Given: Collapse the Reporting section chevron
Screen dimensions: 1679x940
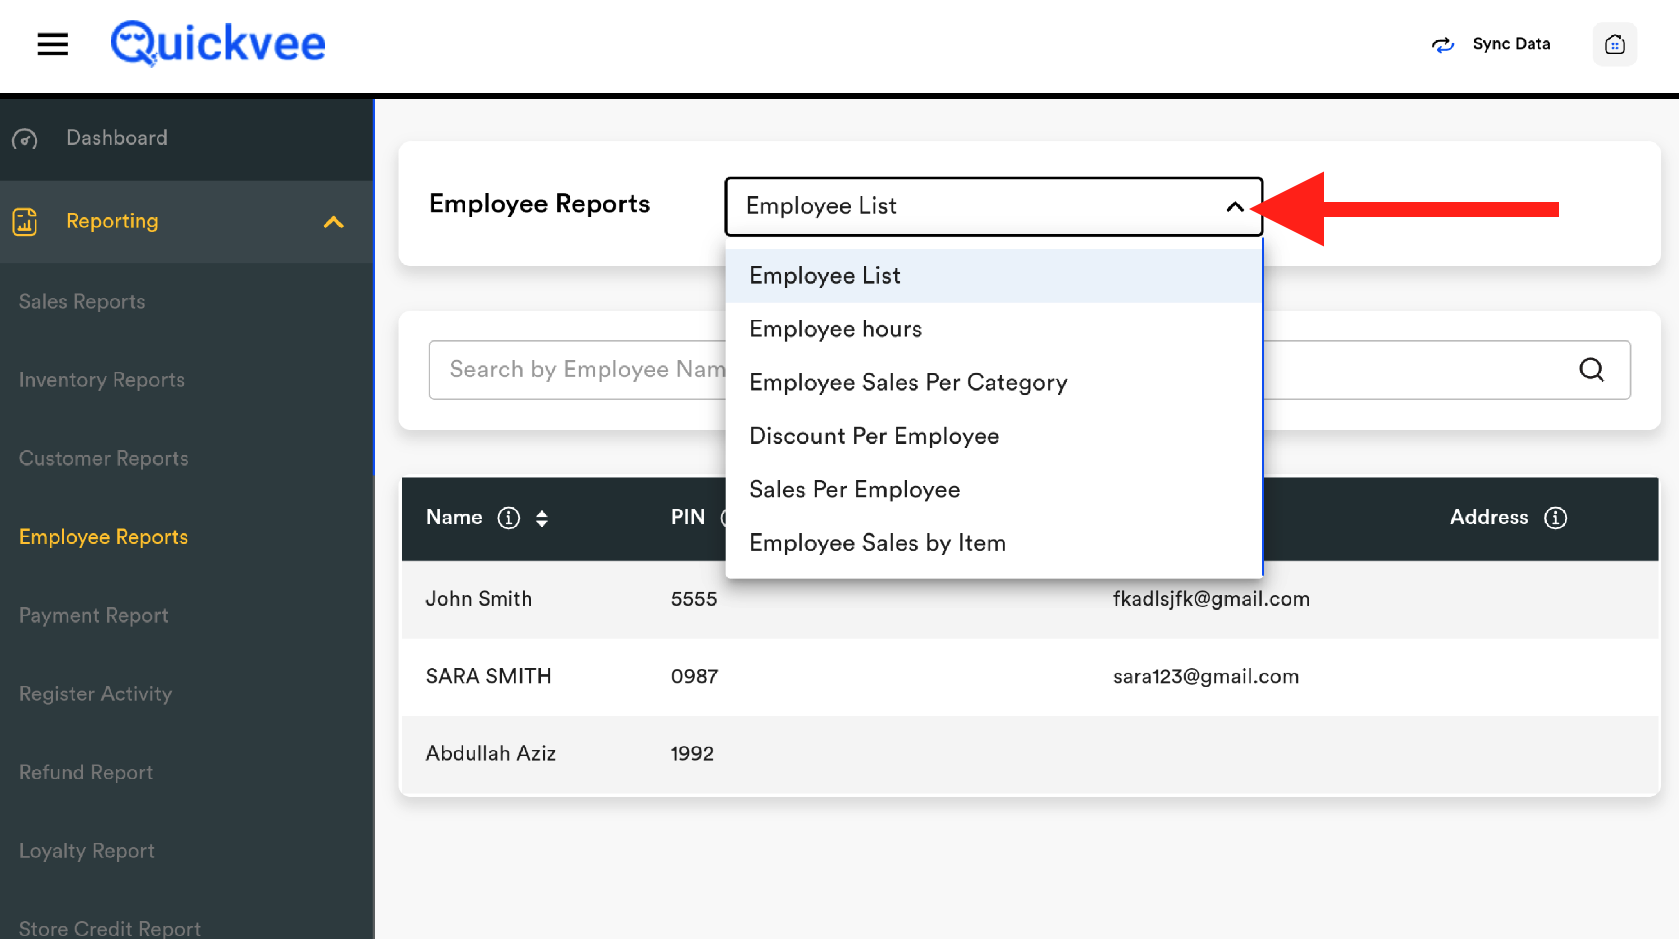Looking at the screenshot, I should (x=333, y=222).
